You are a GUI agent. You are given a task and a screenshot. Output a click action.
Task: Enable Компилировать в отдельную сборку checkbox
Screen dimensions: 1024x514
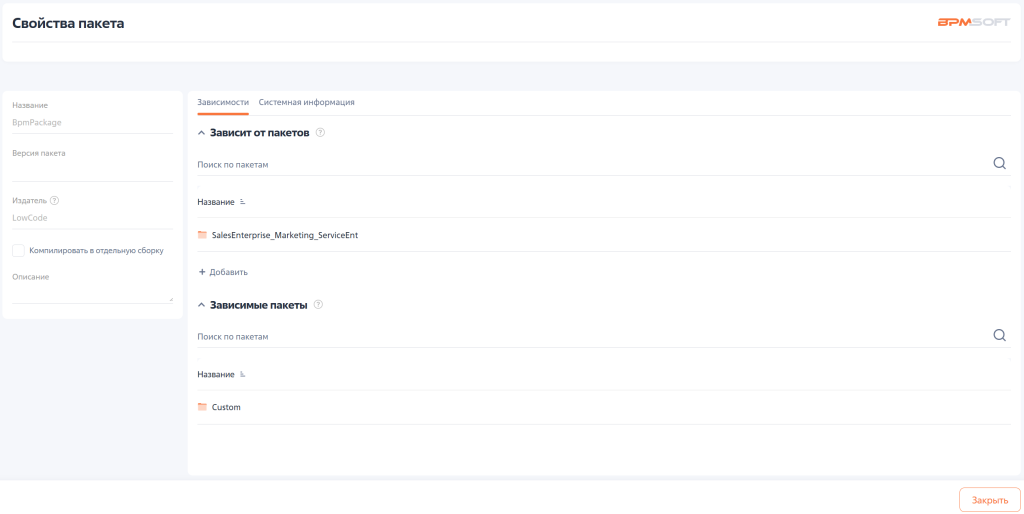click(18, 250)
